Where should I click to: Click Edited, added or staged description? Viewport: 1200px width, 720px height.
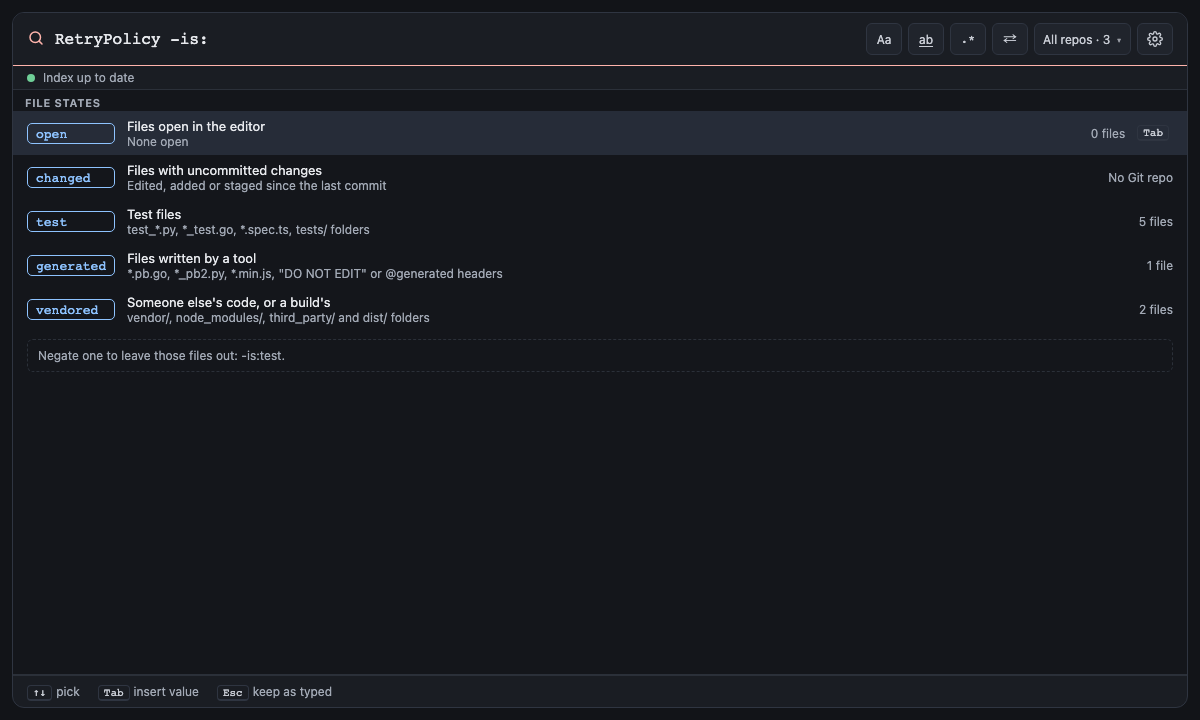pyautogui.click(x=256, y=185)
